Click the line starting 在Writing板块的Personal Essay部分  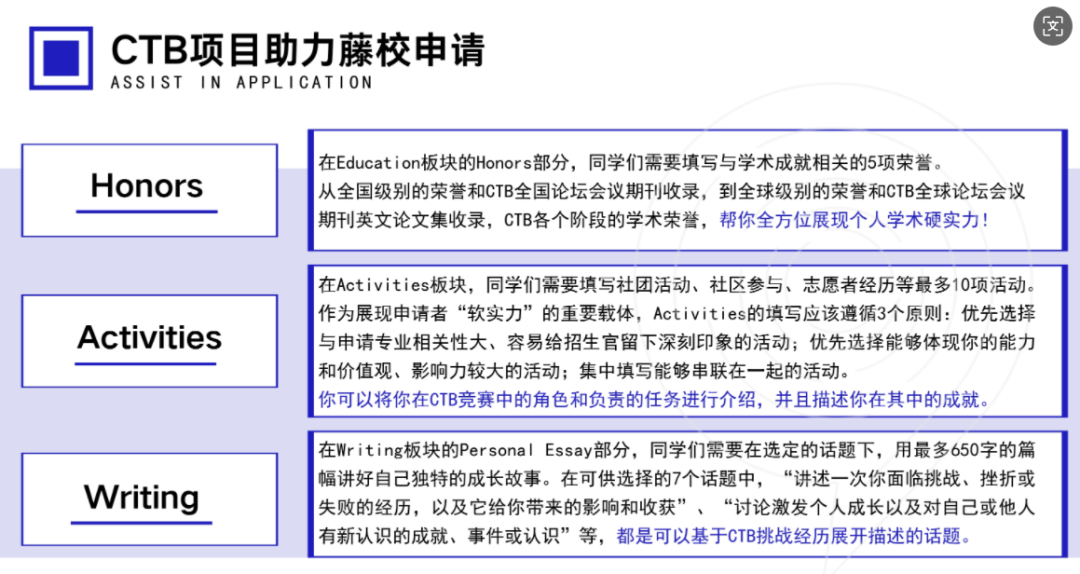[x=676, y=450]
